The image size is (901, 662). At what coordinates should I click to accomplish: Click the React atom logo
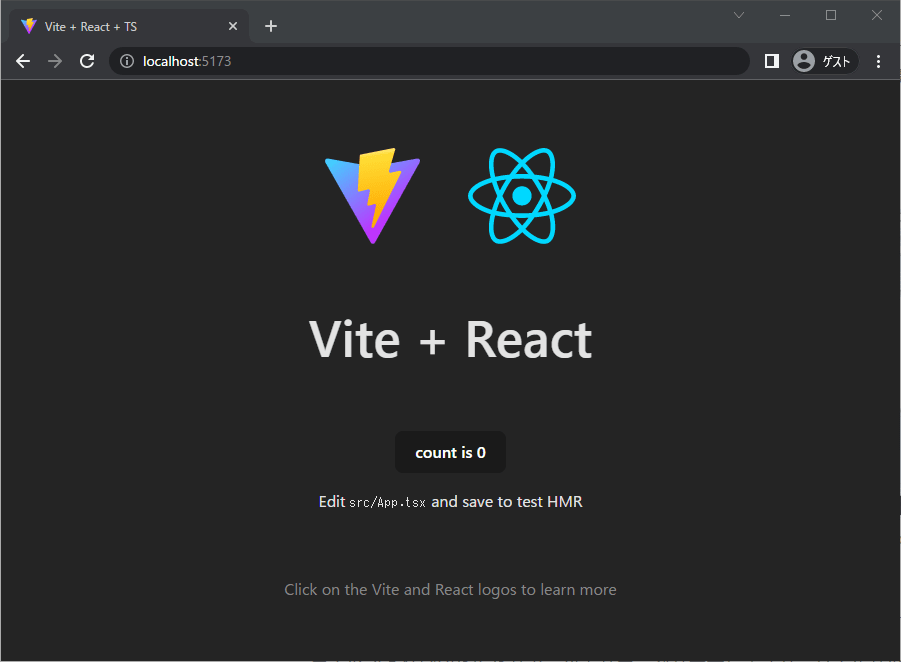pyautogui.click(x=521, y=195)
